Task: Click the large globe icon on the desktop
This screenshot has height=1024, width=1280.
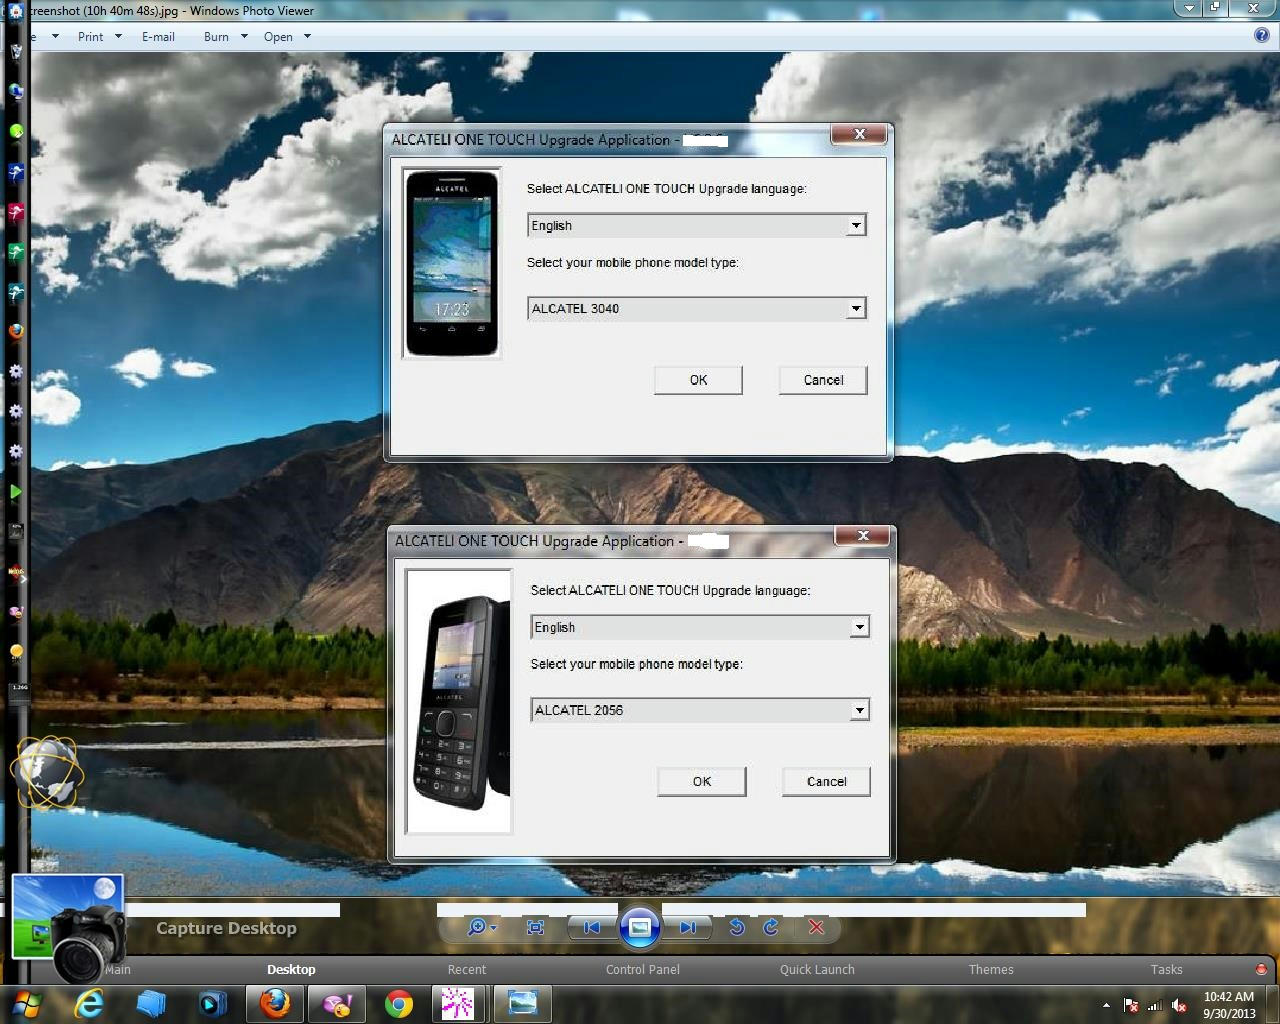Action: click(47, 771)
